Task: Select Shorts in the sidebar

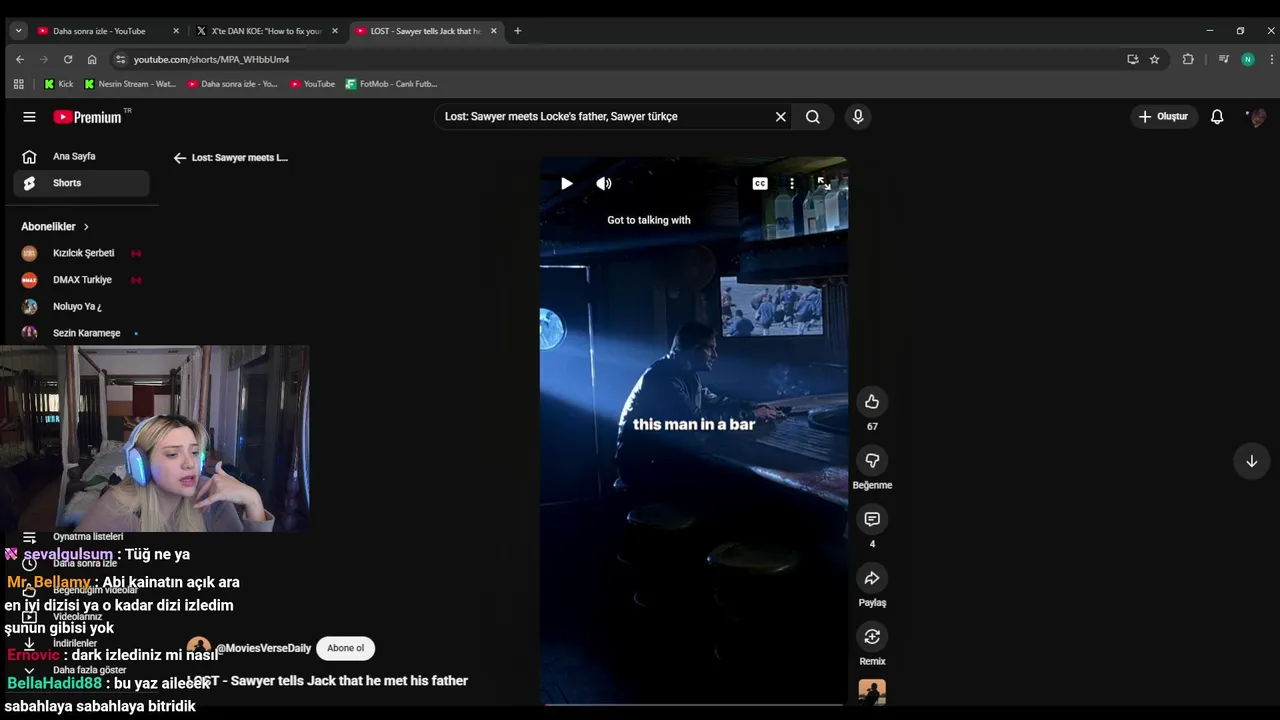Action: click(82, 183)
